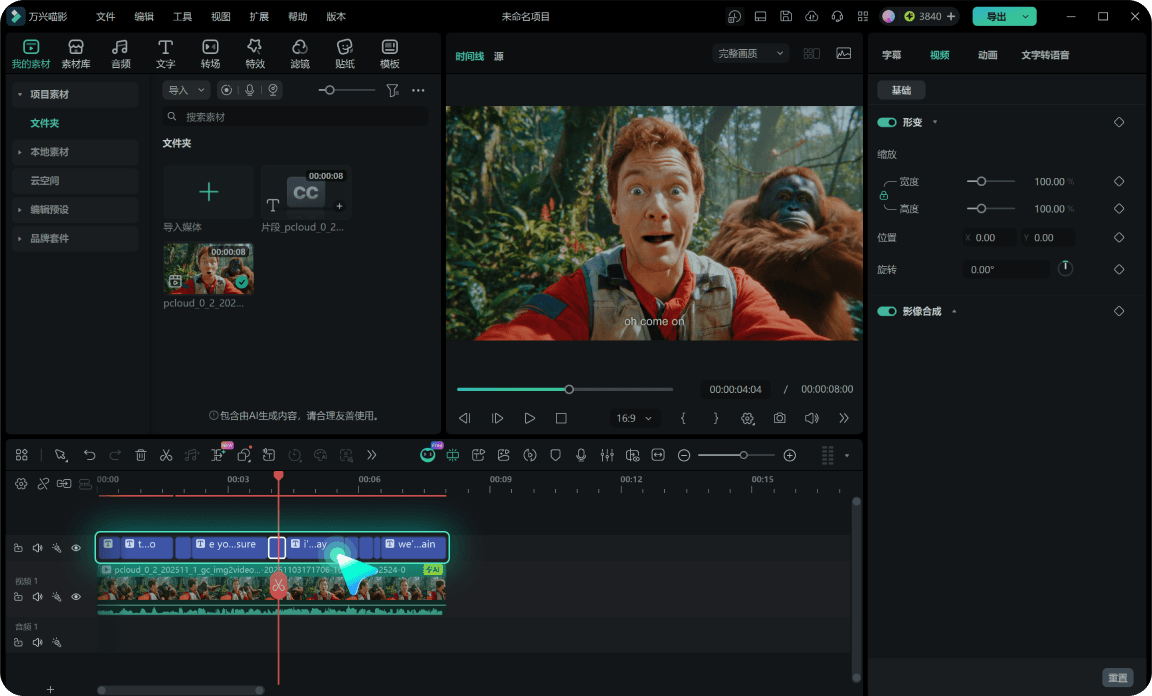Switch the preview to 源 source view

point(499,57)
